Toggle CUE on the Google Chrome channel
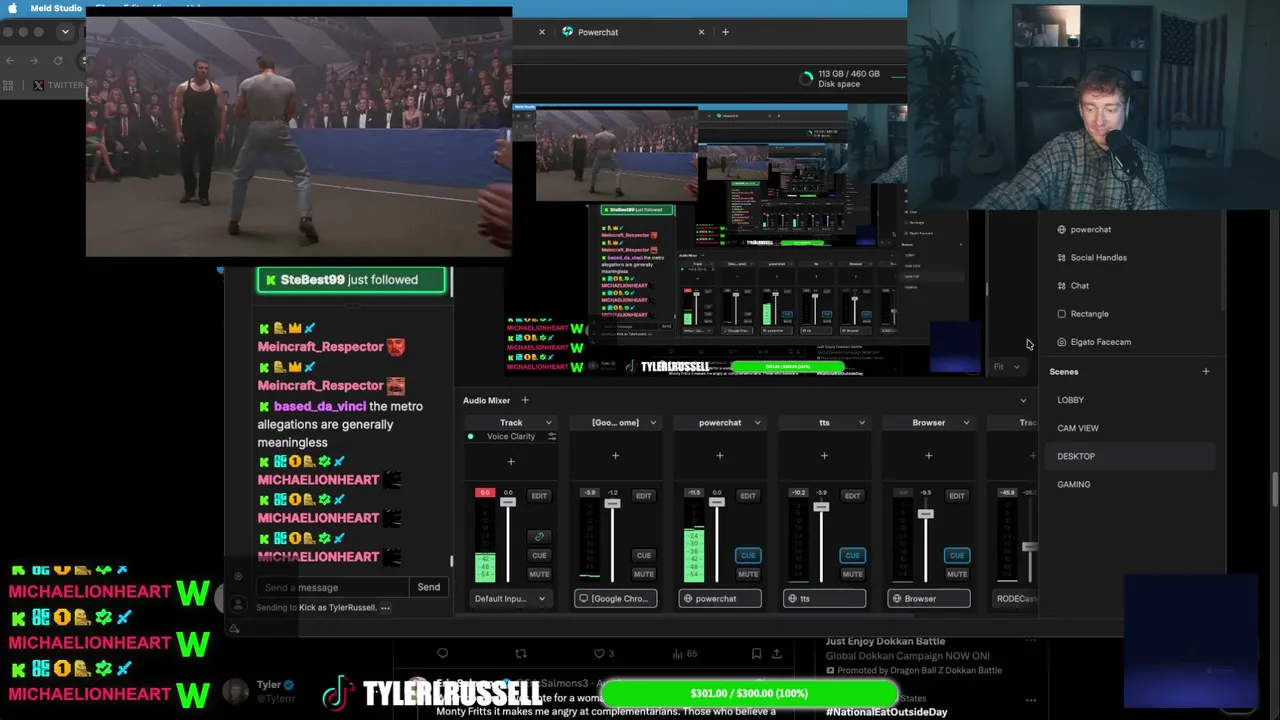This screenshot has height=720, width=1280. tap(643, 555)
